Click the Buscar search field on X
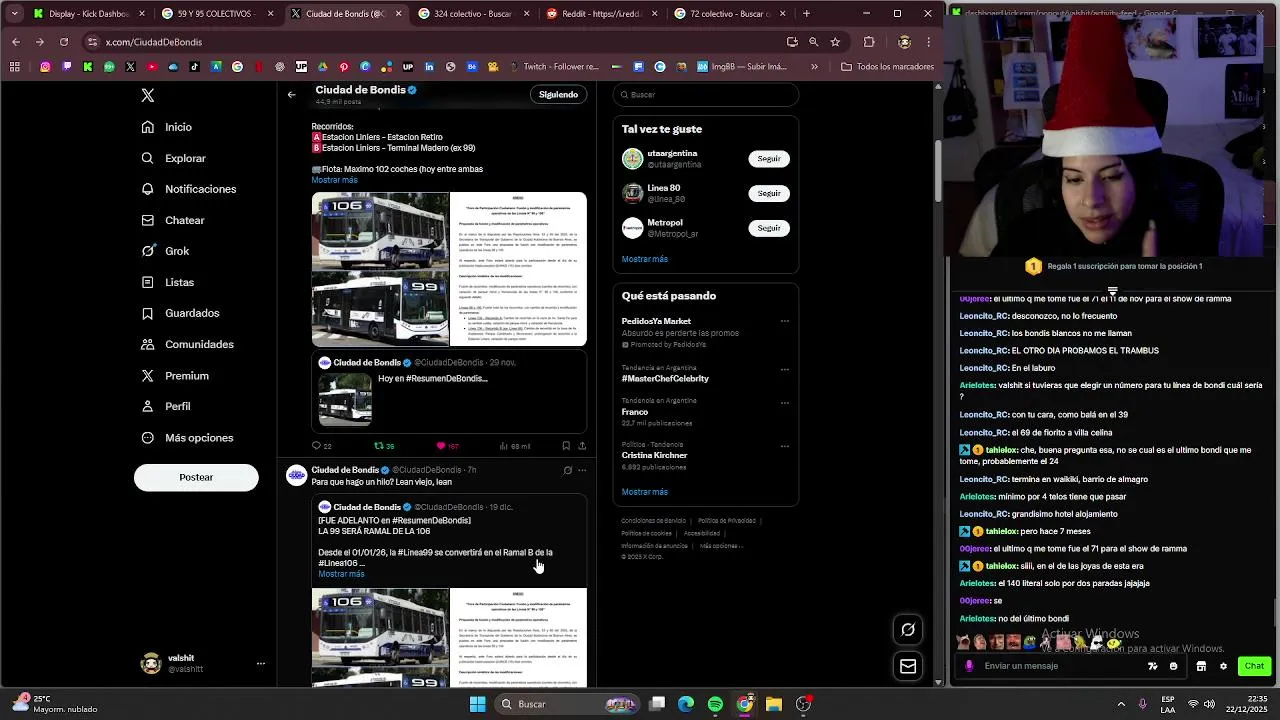Screen dimensions: 1280x720 coord(706,95)
